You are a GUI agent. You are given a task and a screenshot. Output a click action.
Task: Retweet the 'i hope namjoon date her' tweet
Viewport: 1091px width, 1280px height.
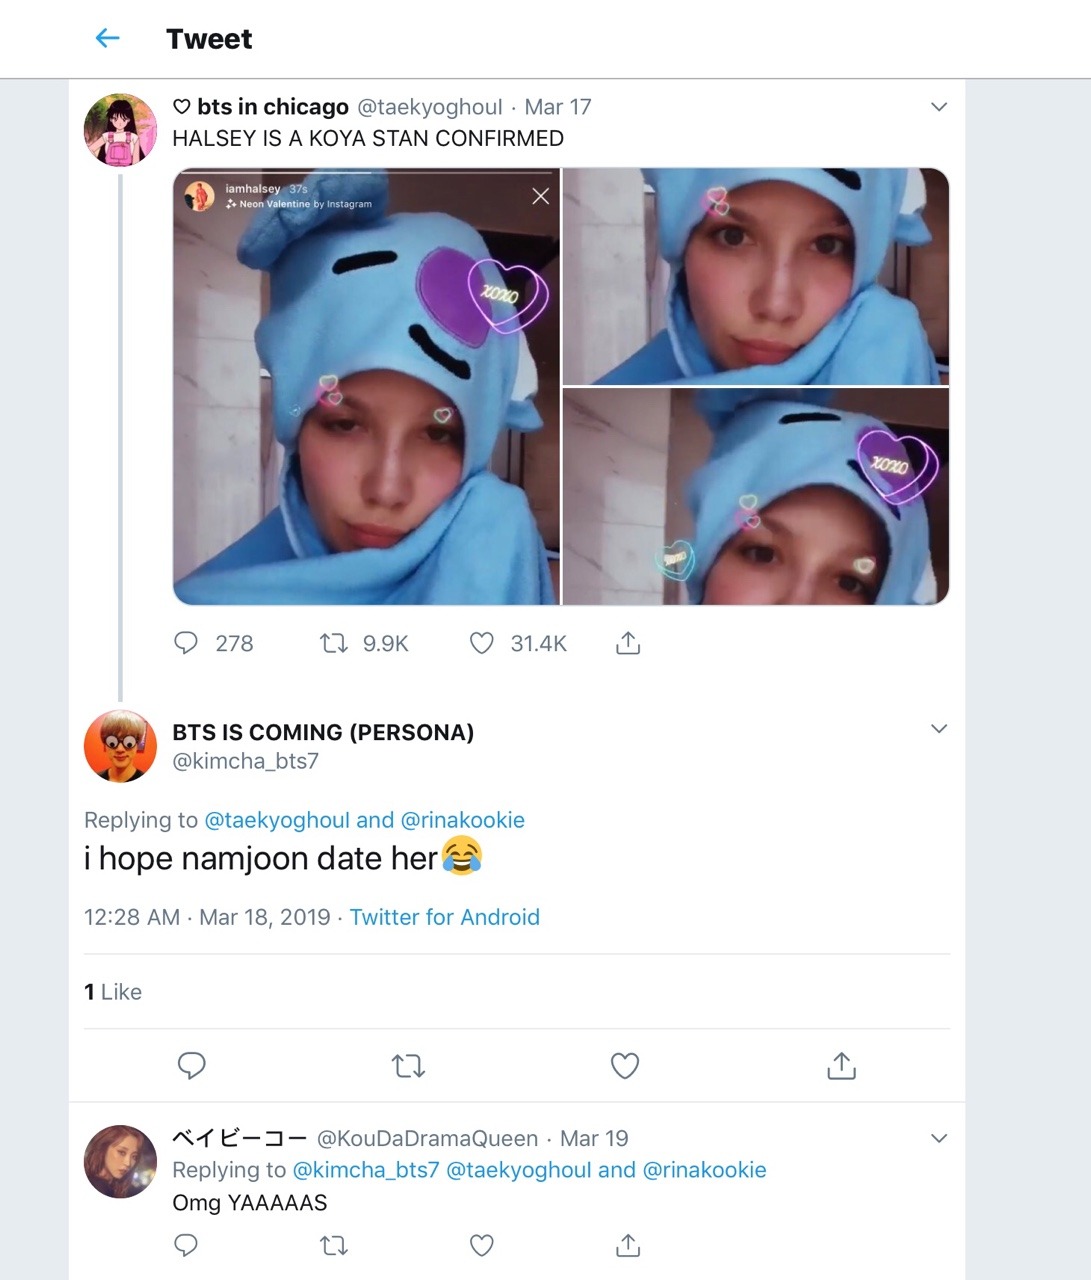point(408,1066)
